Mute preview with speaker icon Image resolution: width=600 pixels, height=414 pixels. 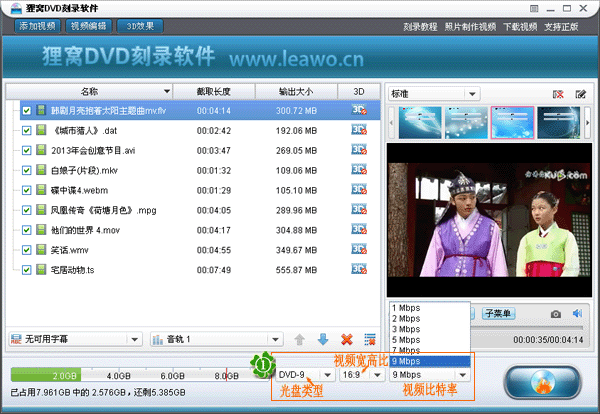click(577, 314)
